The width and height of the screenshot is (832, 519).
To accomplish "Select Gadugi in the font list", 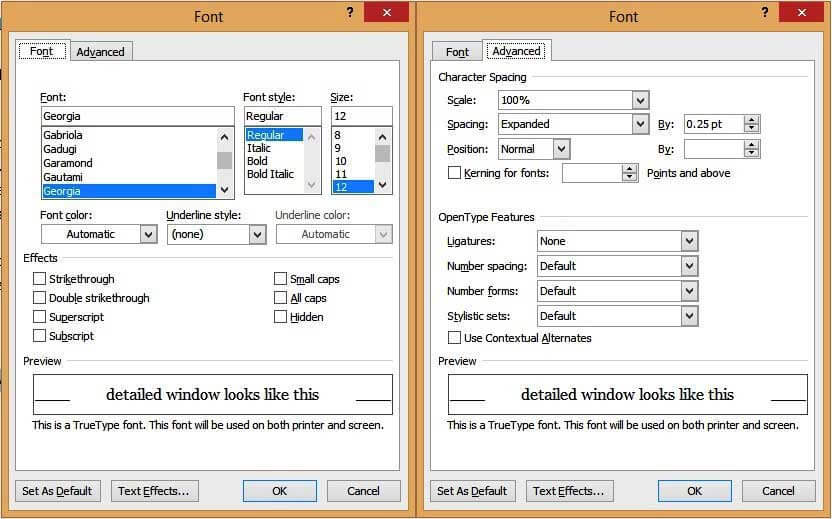I will pyautogui.click(x=129, y=149).
